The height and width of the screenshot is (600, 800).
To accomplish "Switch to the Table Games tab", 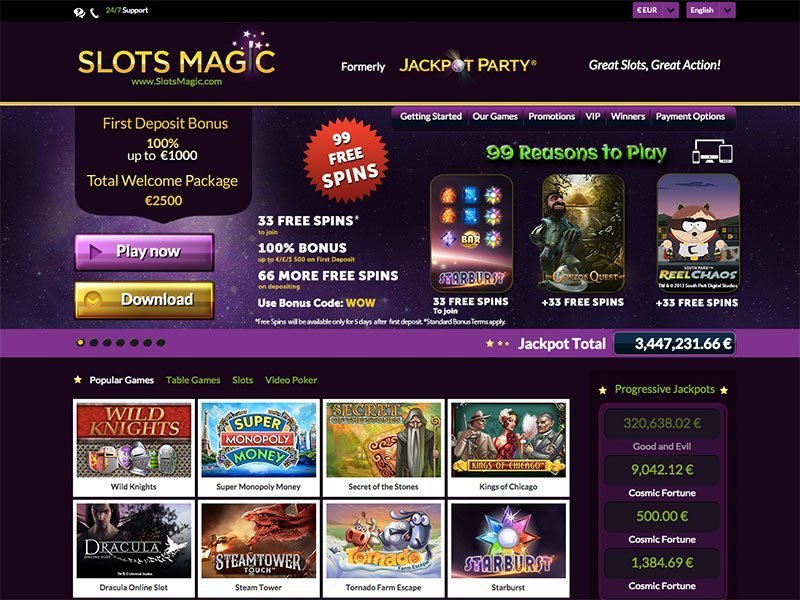I will tap(193, 380).
